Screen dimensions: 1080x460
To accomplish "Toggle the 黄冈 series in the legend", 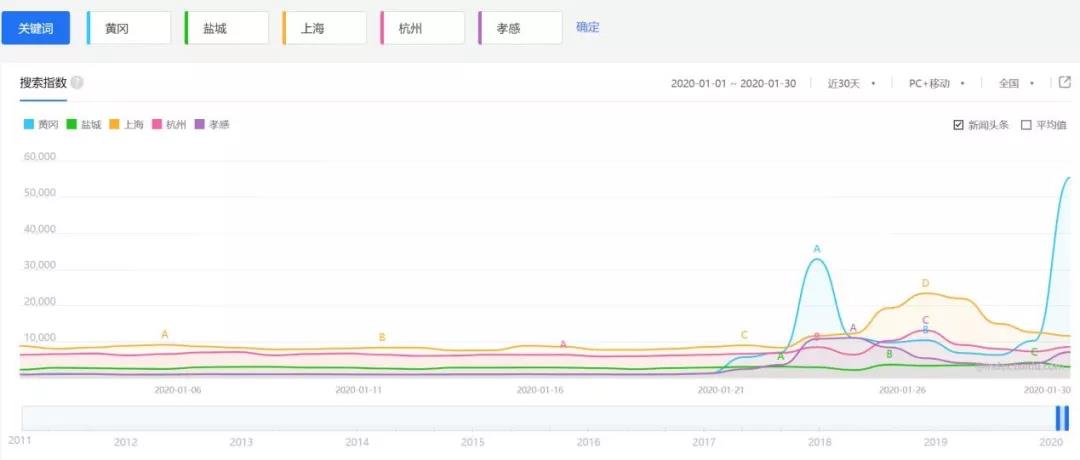I will tap(41, 125).
